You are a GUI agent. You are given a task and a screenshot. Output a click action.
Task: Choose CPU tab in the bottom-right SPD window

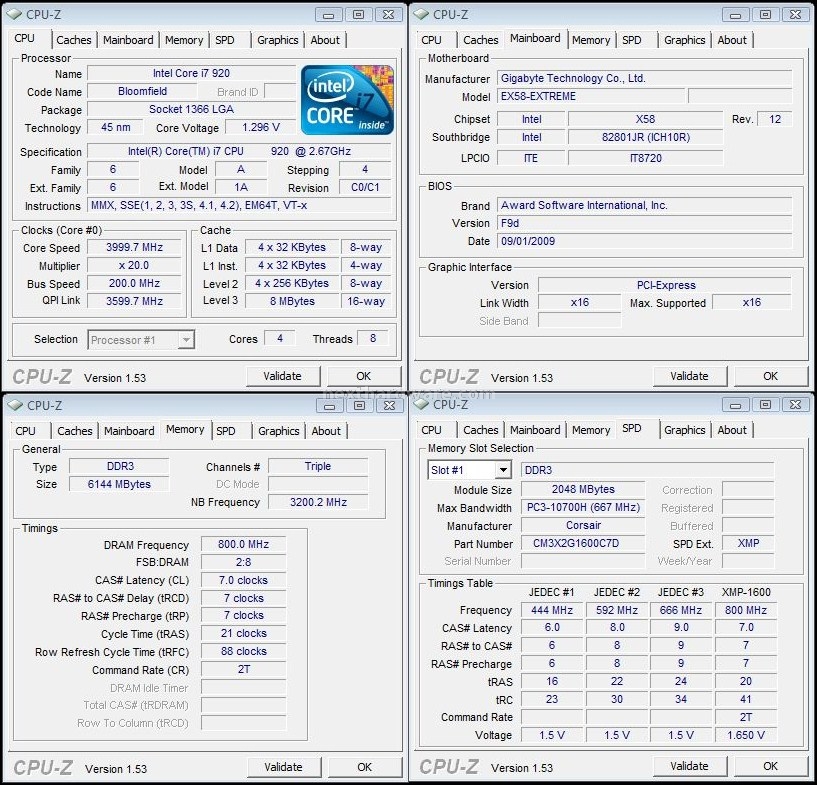pyautogui.click(x=431, y=430)
